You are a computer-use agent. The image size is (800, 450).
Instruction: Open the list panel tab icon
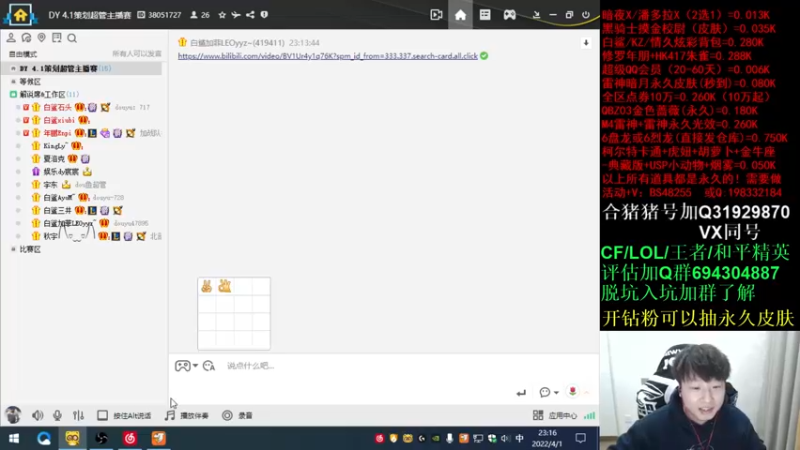pyautogui.click(x=485, y=15)
